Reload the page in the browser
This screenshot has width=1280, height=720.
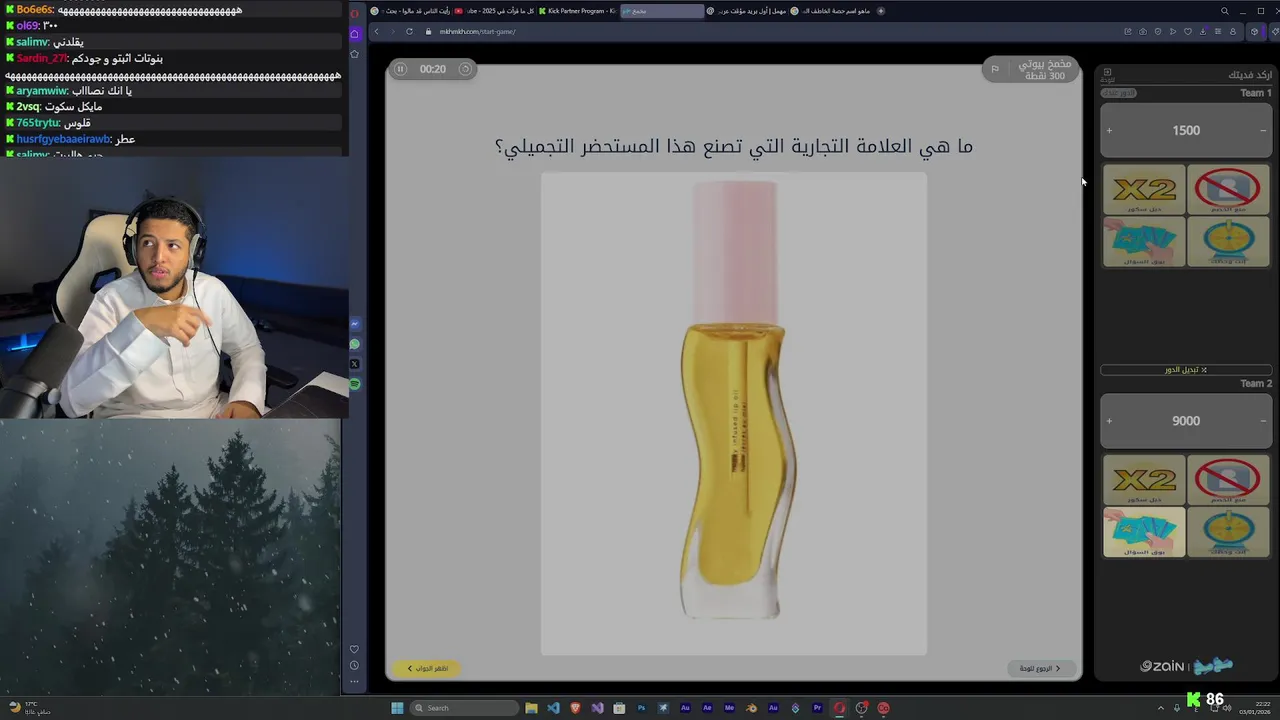409,31
